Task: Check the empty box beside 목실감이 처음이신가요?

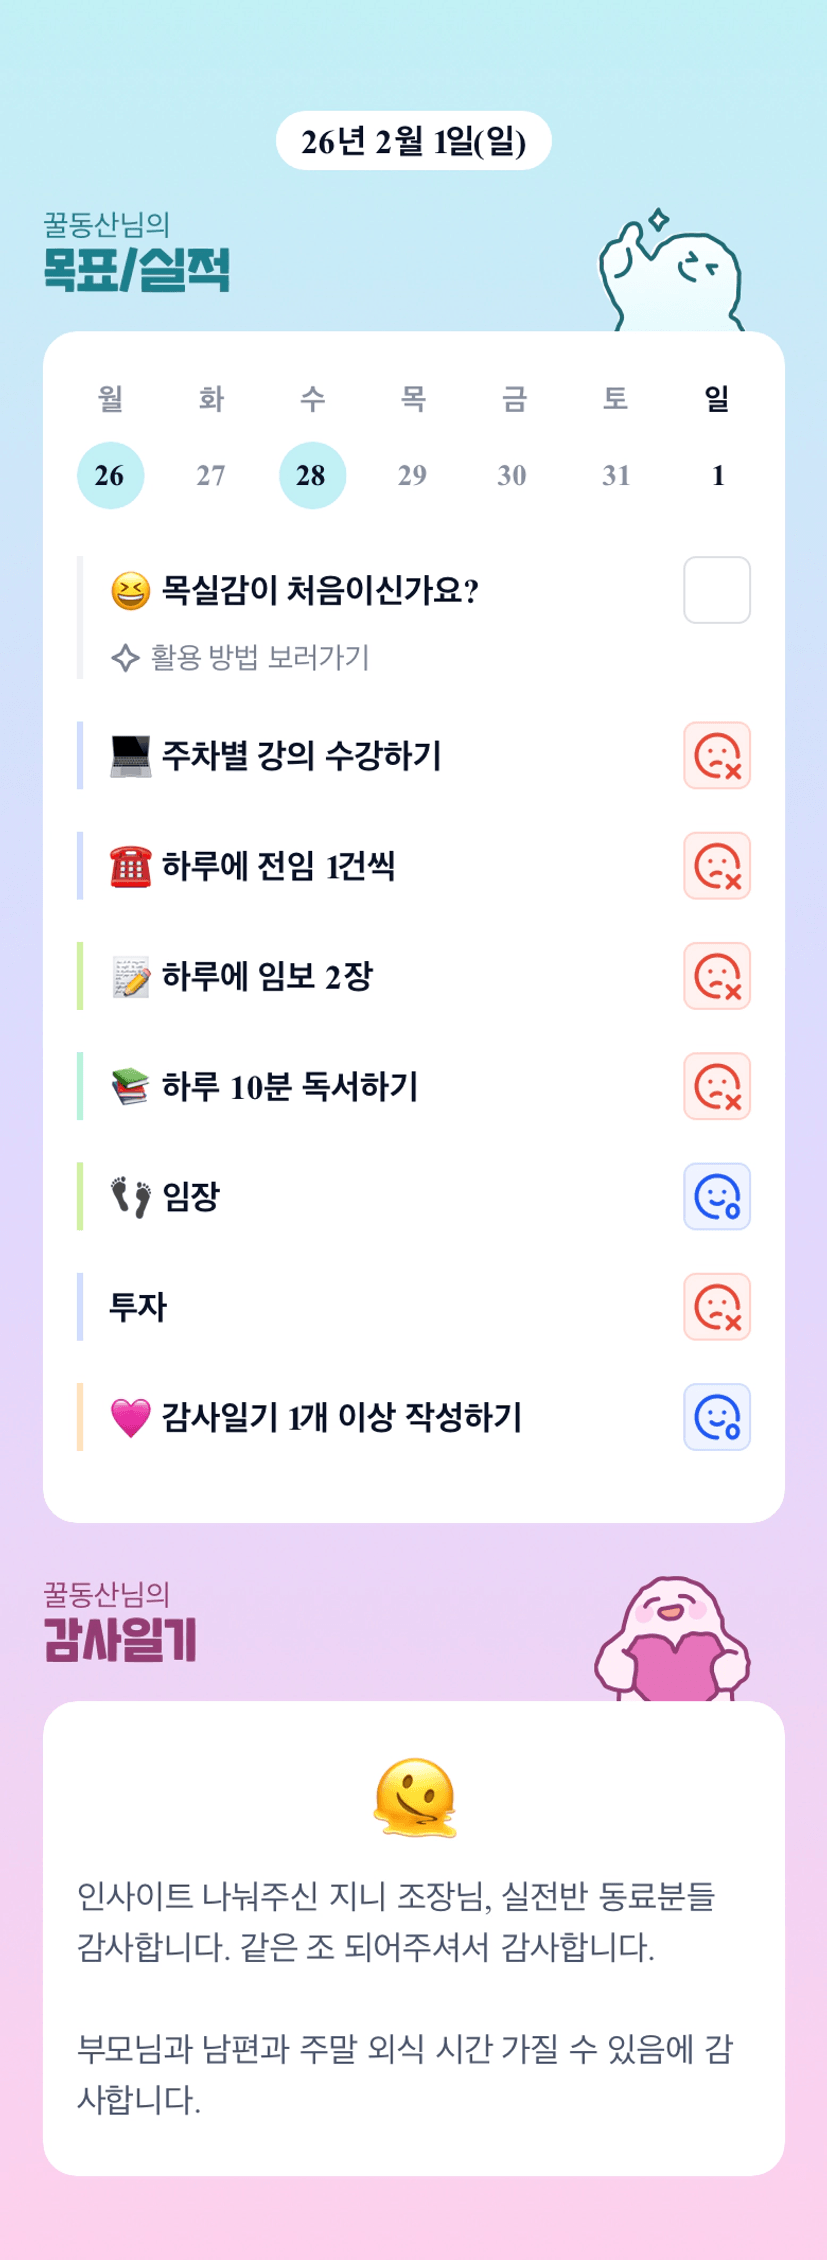Action: coord(716,590)
